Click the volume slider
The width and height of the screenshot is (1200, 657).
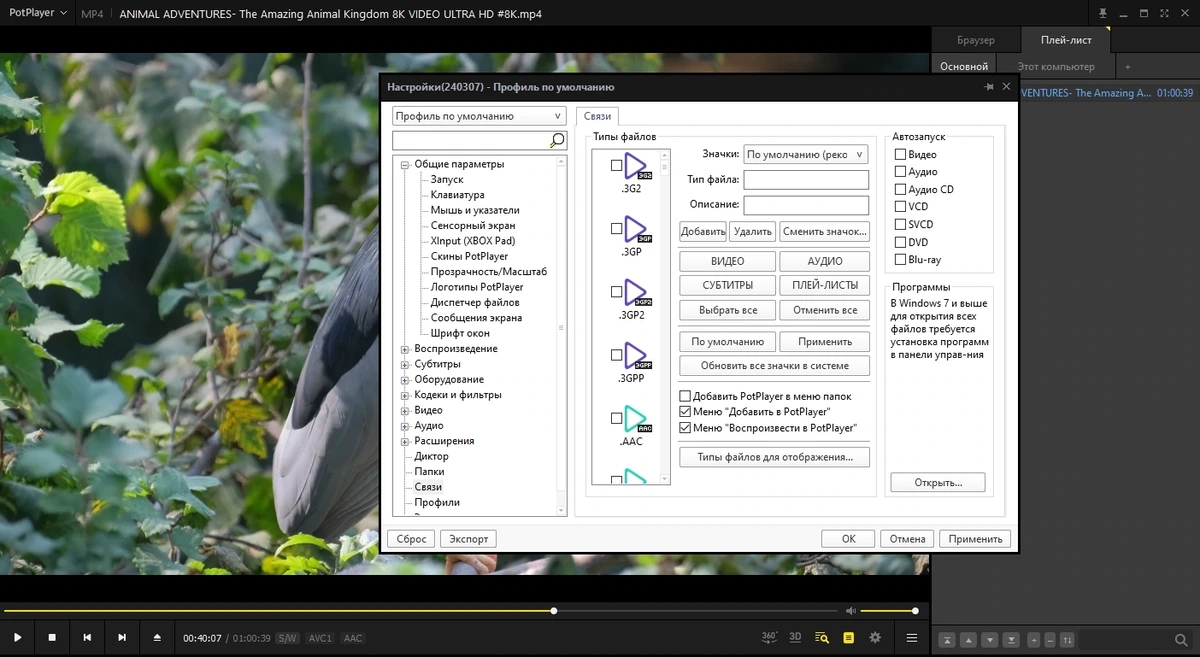pos(888,611)
